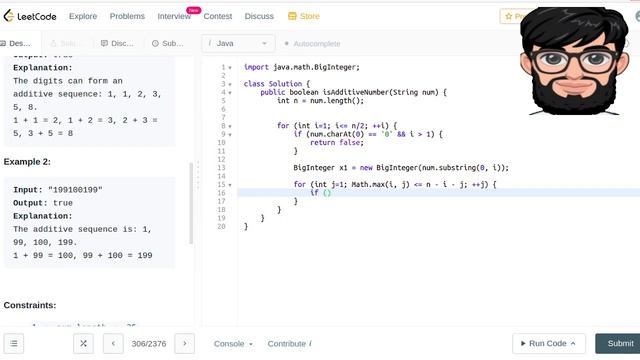
Task: Click the Run Code button
Action: [x=549, y=344]
